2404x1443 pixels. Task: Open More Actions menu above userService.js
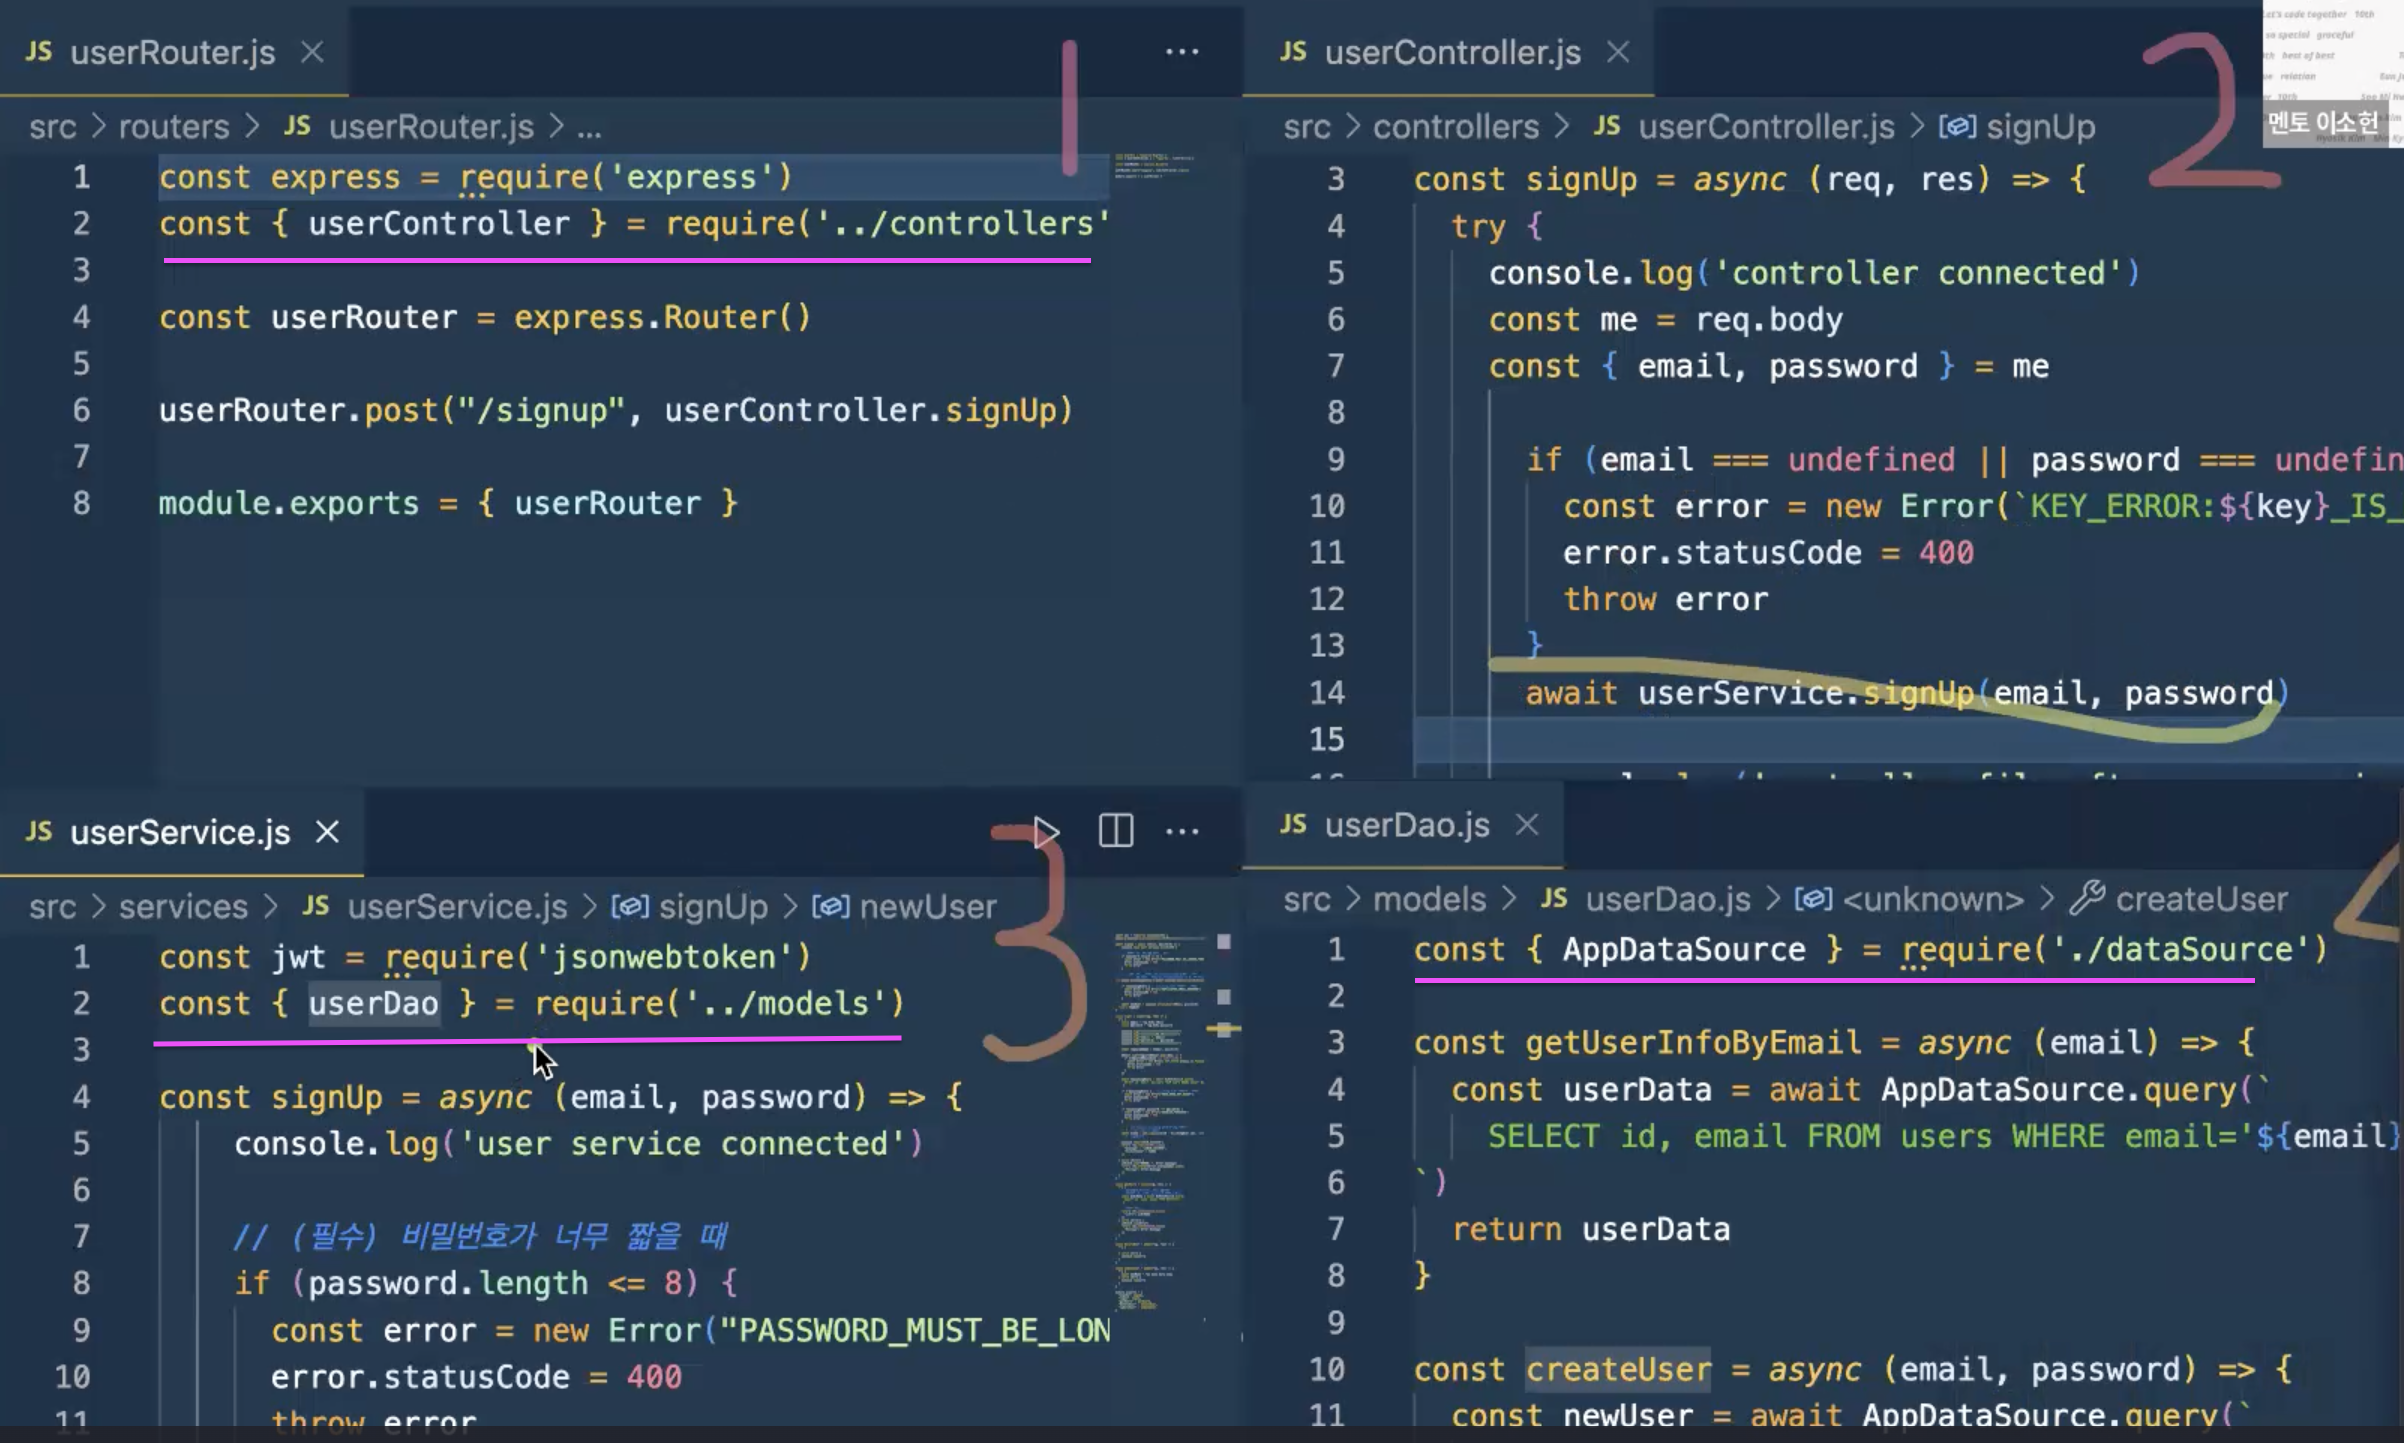pyautogui.click(x=1182, y=832)
